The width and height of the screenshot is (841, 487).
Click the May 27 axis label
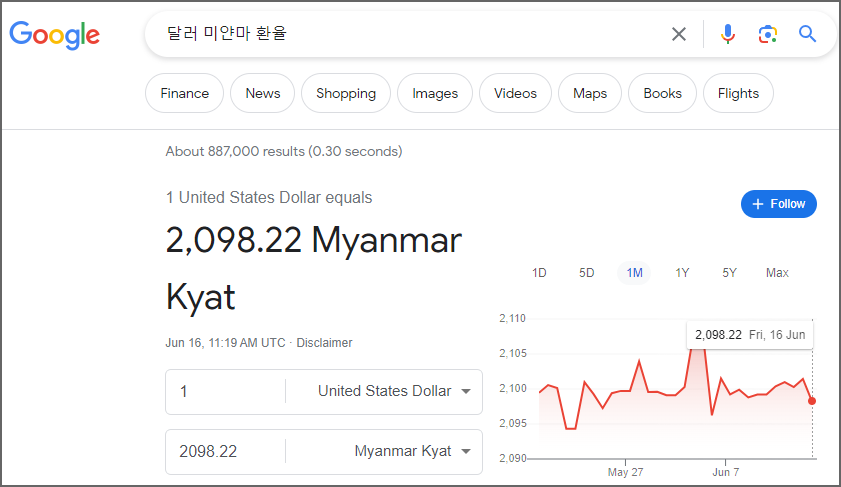pos(625,473)
